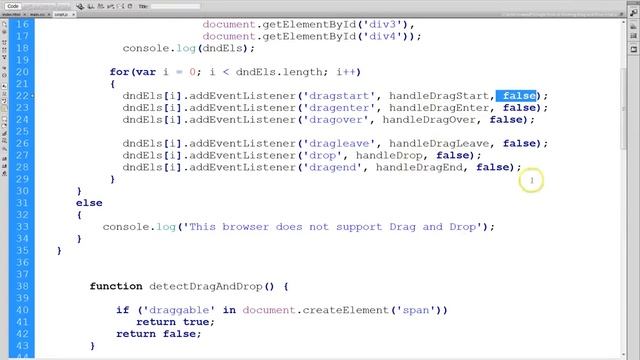This screenshot has width=640, height=360.
Task: Click line number 38 in the gutter
Action: 22,286
